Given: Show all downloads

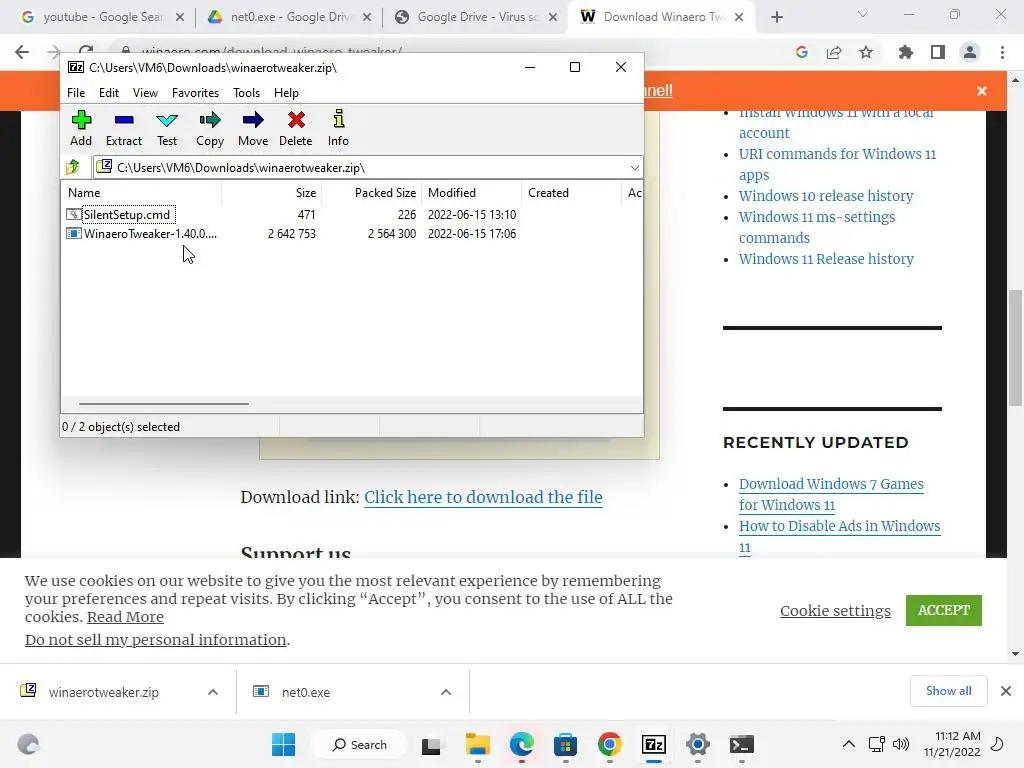Looking at the screenshot, I should pyautogui.click(x=948, y=691).
